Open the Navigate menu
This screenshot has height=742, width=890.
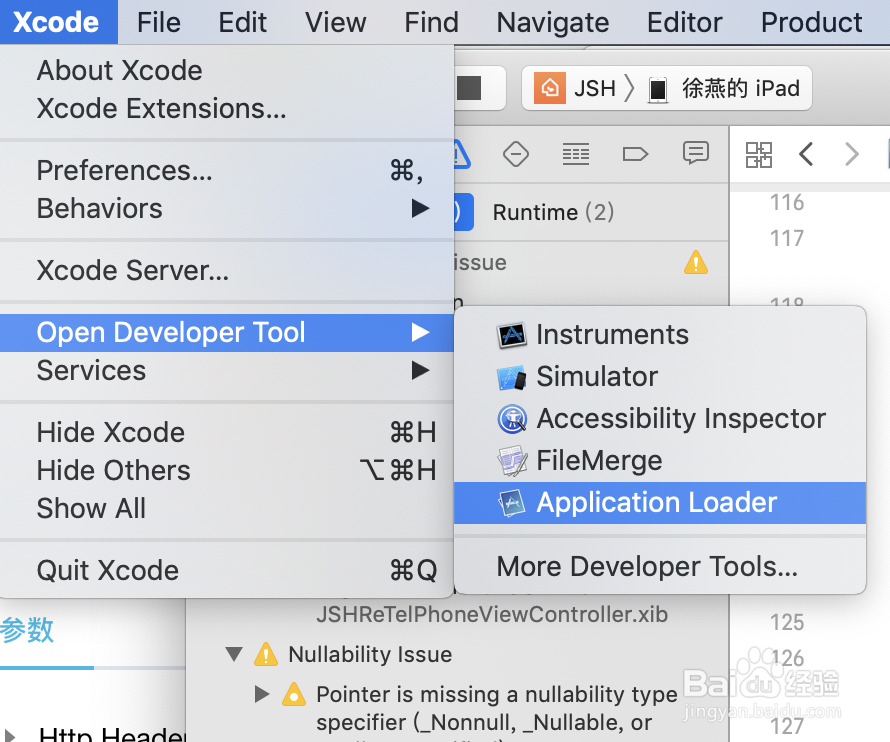pos(552,22)
